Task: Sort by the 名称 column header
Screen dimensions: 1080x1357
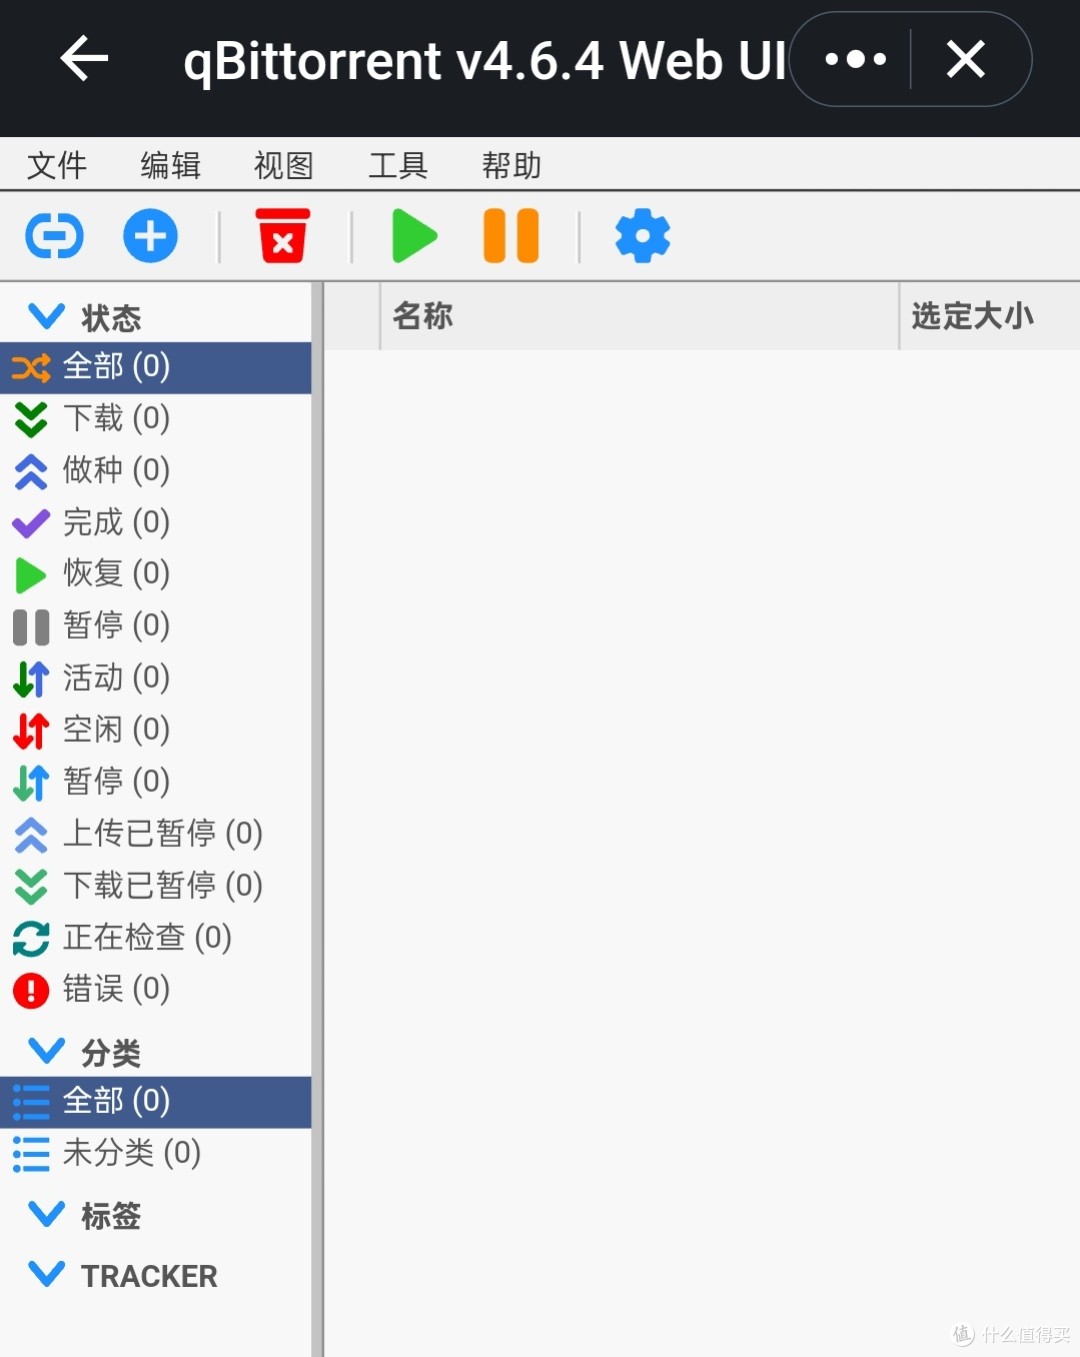Action: pos(639,316)
